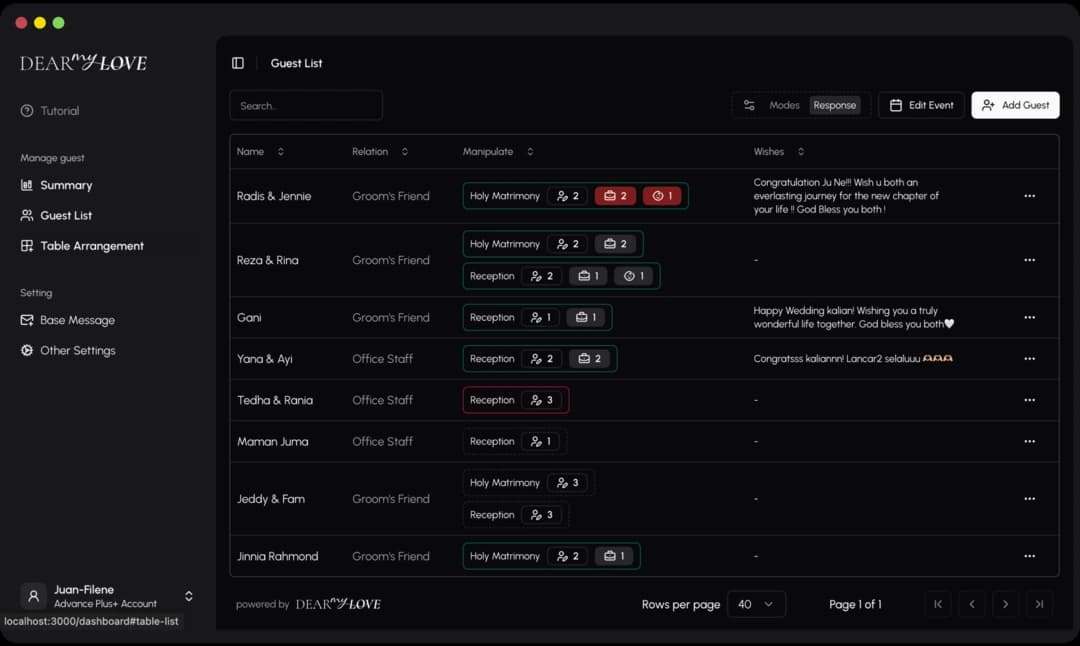Open the ellipsis actions for Tedha & Rania

click(x=1029, y=400)
